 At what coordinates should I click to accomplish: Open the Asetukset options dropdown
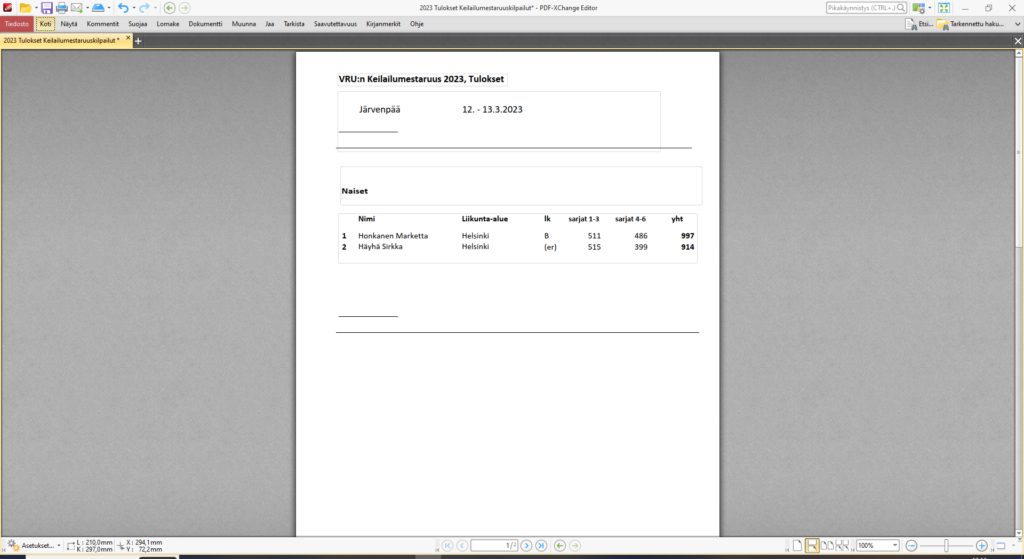36,545
